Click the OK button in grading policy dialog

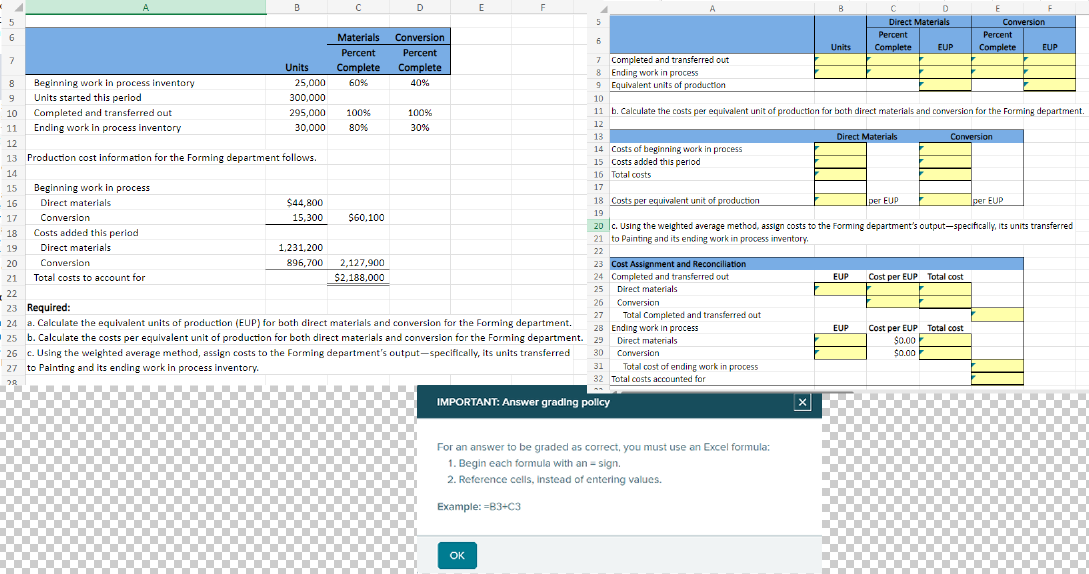coord(457,555)
